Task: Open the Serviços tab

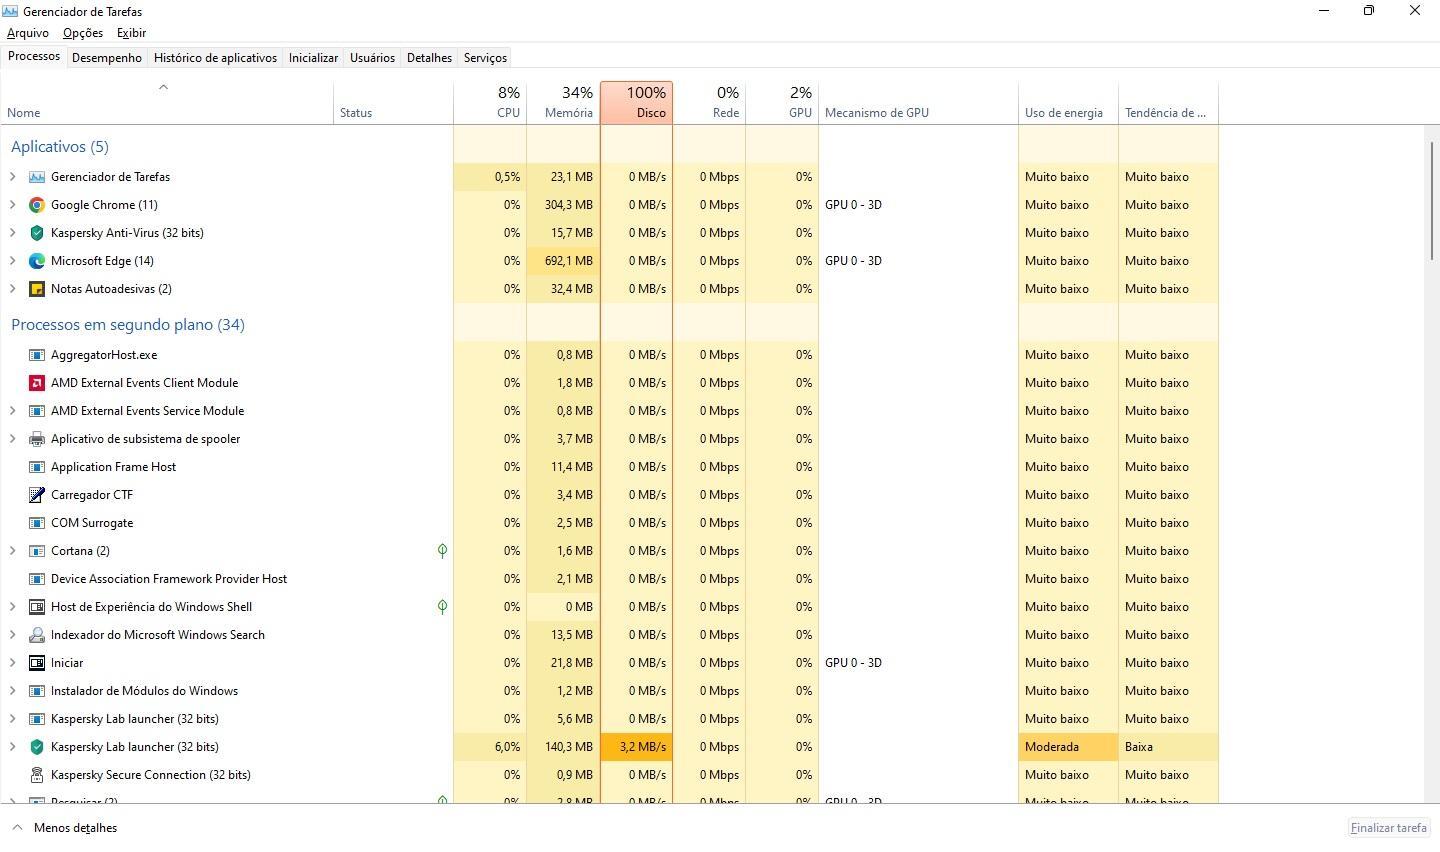Action: tap(485, 58)
